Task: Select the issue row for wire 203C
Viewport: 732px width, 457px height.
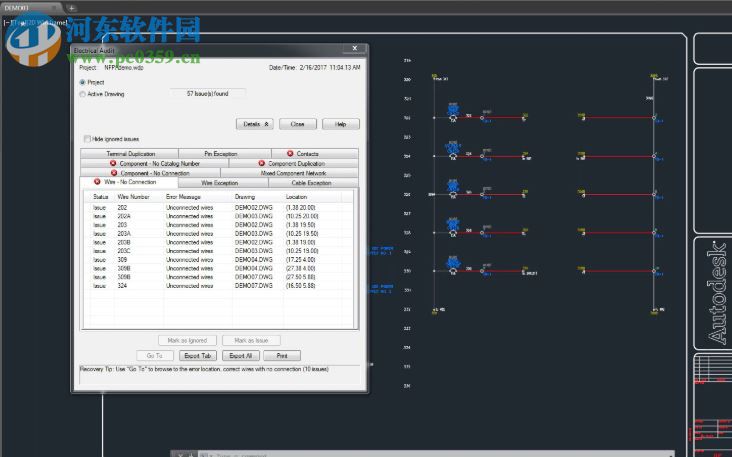Action: tap(219, 251)
